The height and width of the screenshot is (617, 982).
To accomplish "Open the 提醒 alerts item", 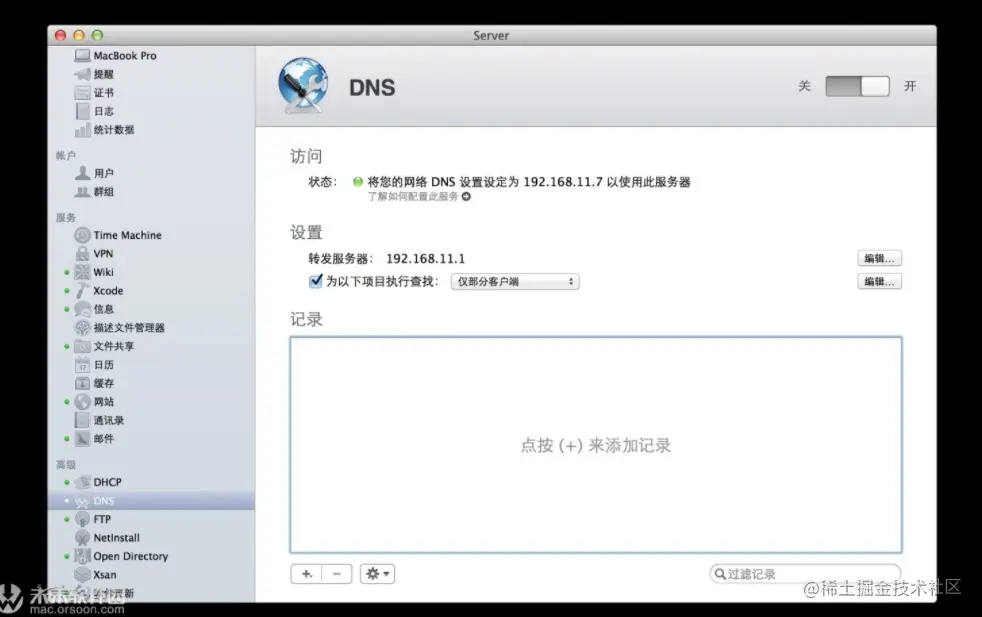I will 95,75.
